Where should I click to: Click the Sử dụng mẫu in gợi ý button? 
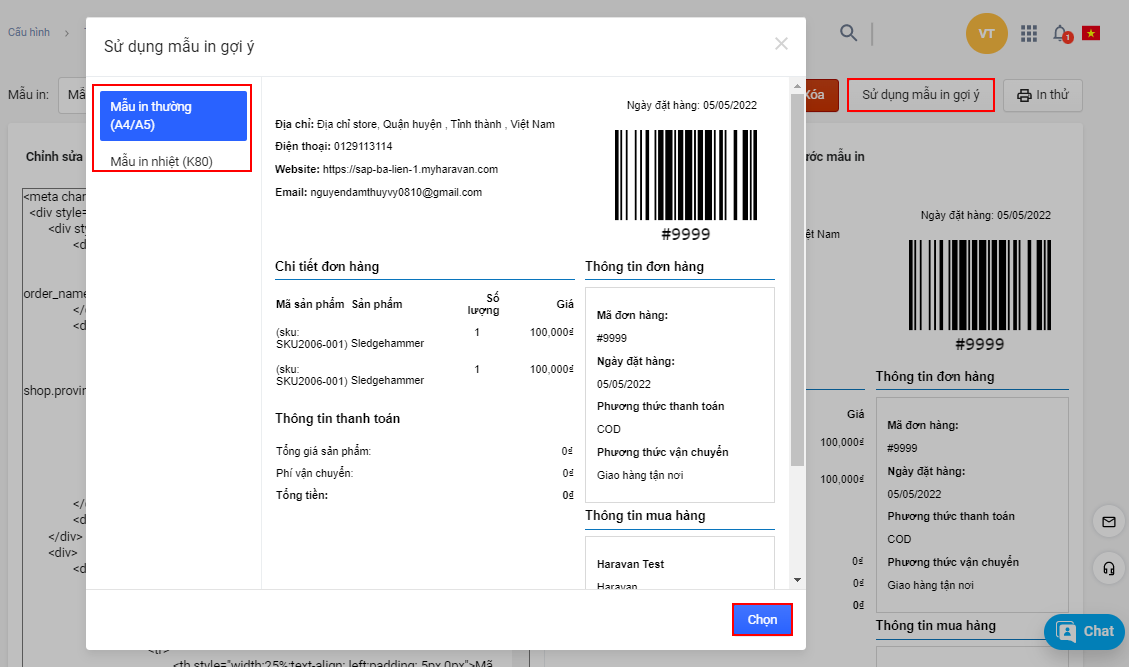coord(920,95)
